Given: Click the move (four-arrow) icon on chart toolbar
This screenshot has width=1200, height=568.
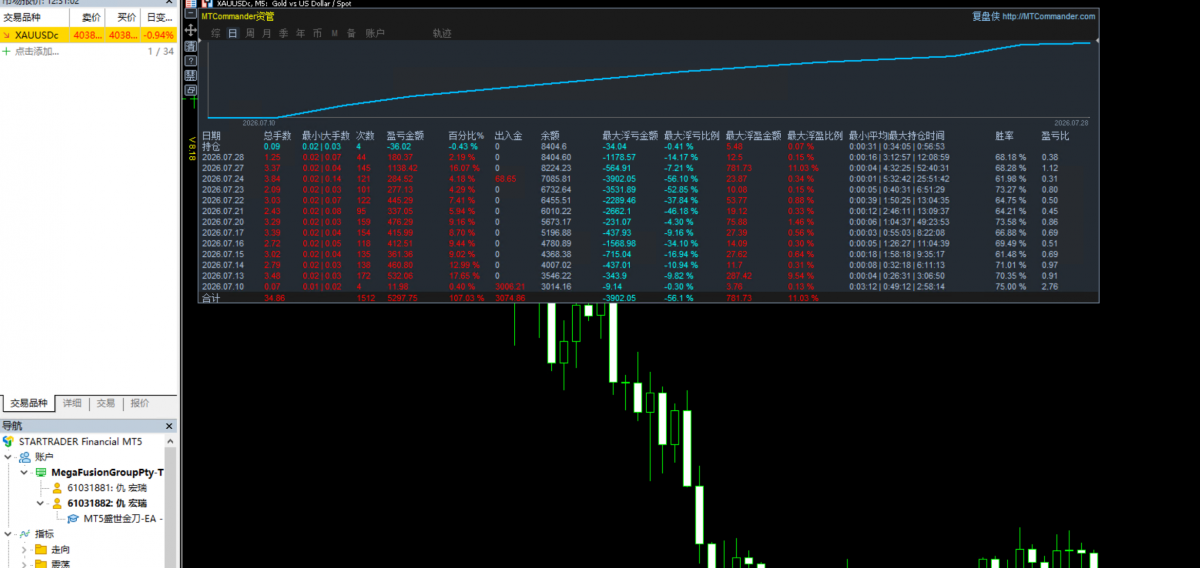Looking at the screenshot, I should pyautogui.click(x=190, y=30).
